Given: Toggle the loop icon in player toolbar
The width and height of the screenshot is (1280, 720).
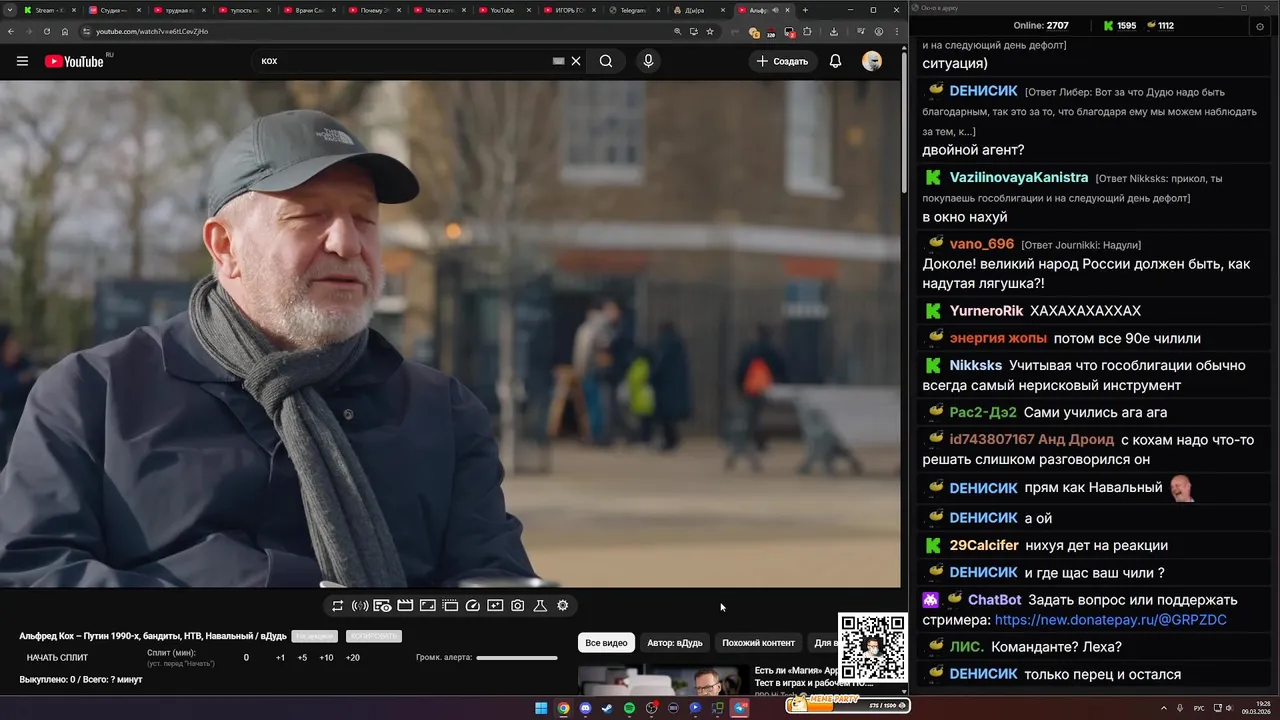Looking at the screenshot, I should pos(337,606).
